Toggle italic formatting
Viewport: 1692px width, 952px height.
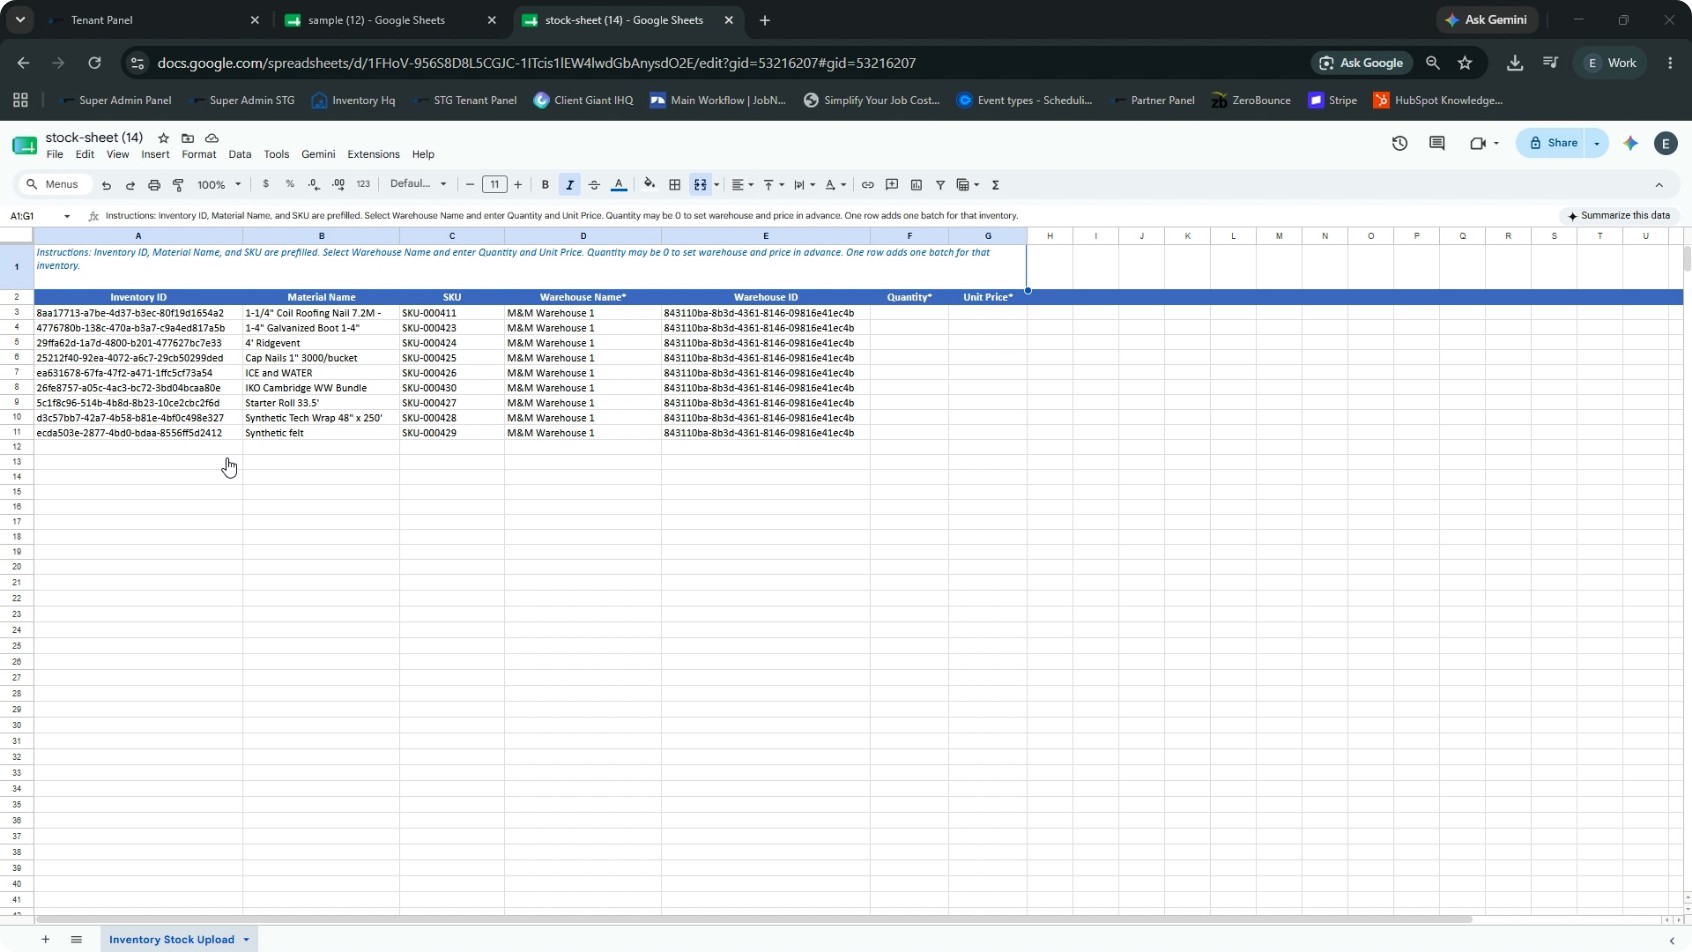(x=570, y=184)
